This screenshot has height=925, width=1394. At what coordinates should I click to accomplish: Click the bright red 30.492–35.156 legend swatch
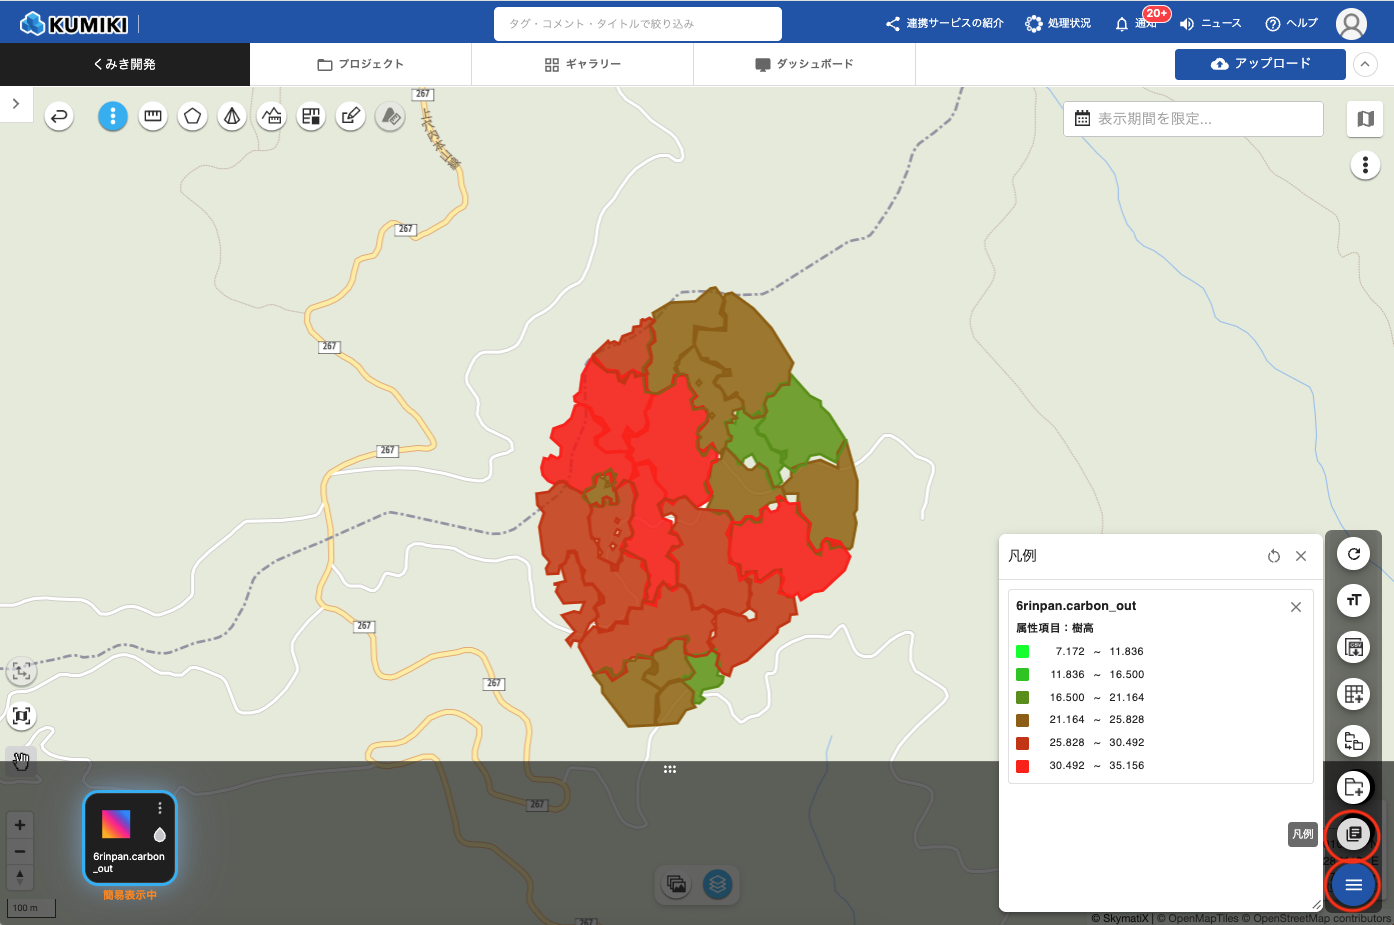(1022, 766)
